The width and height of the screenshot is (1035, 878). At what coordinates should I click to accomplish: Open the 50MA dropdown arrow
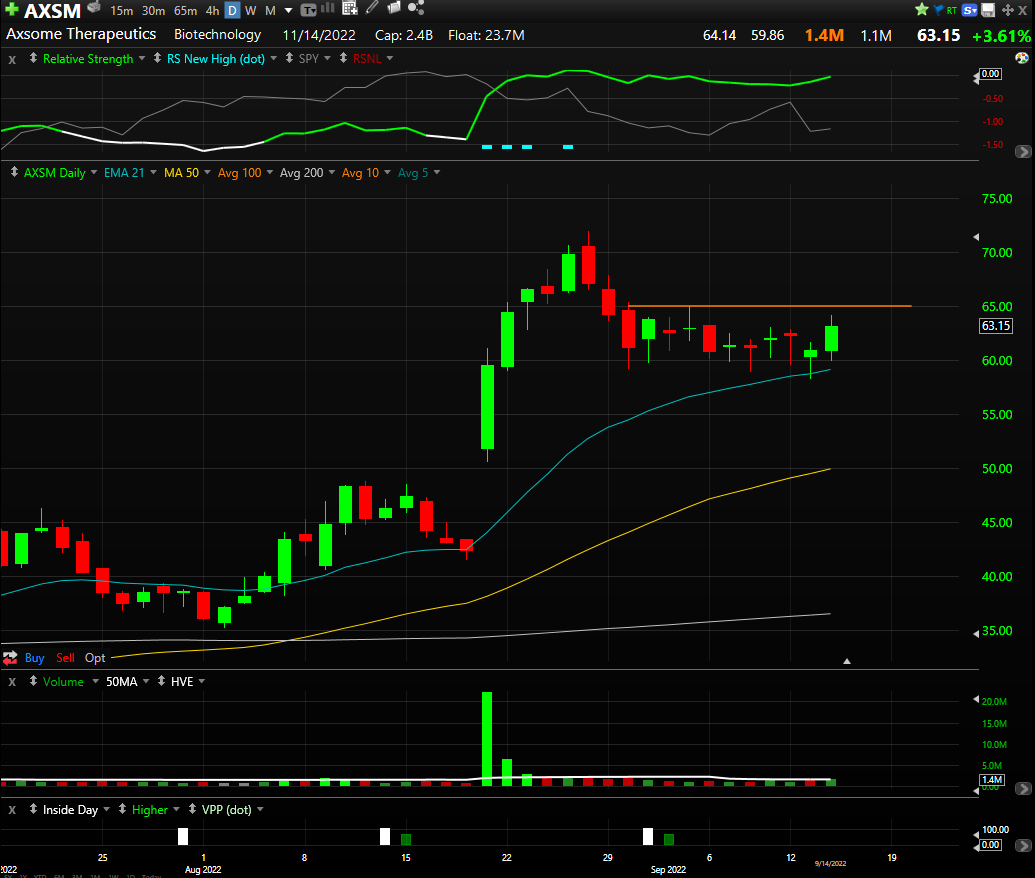(146, 681)
